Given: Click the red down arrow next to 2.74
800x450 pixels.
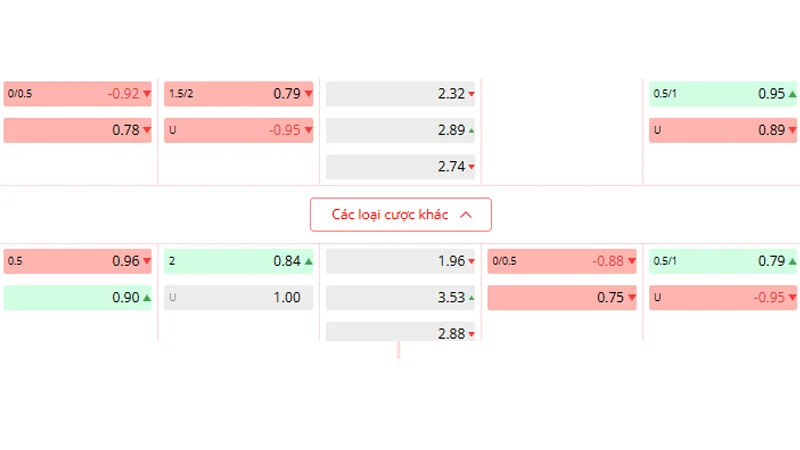Looking at the screenshot, I should coord(472,167).
